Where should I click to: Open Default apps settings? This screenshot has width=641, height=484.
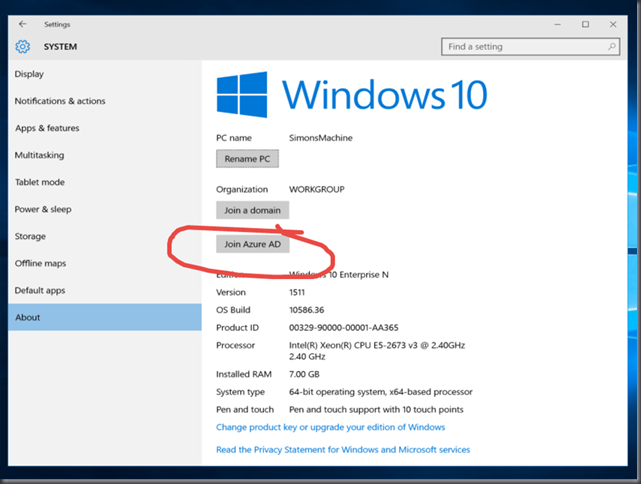click(105, 290)
